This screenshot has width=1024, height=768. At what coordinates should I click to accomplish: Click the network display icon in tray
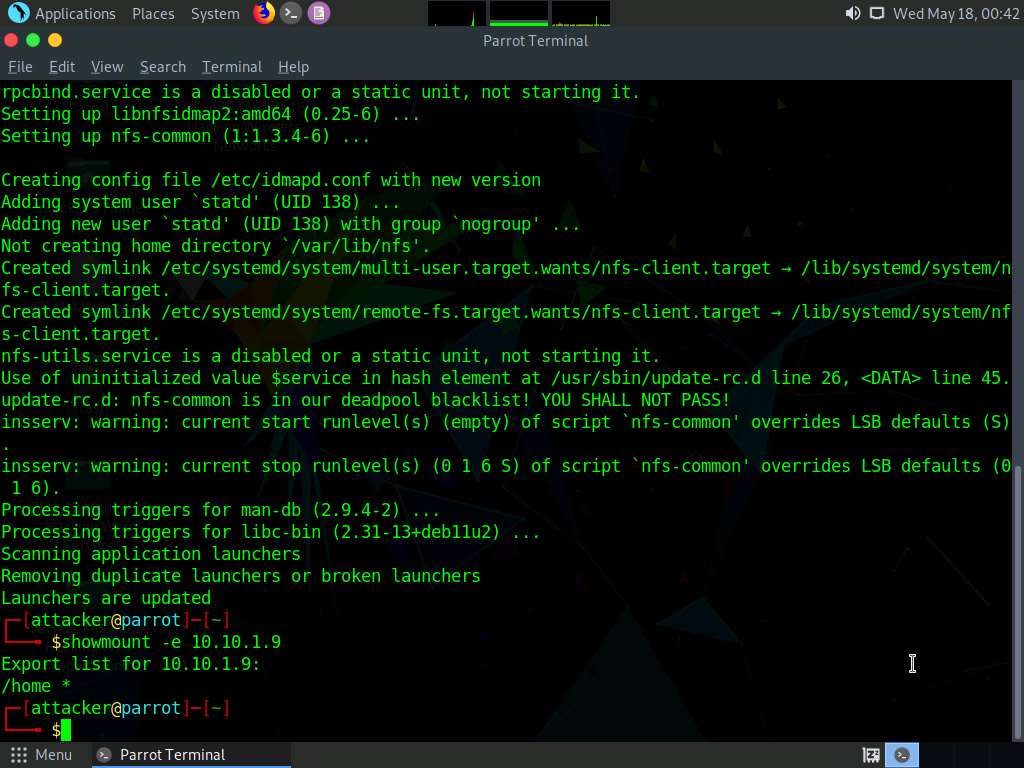click(x=877, y=13)
